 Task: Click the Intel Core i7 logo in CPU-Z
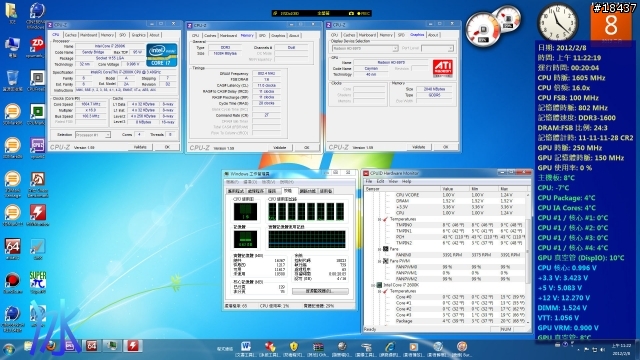[x=162, y=55]
